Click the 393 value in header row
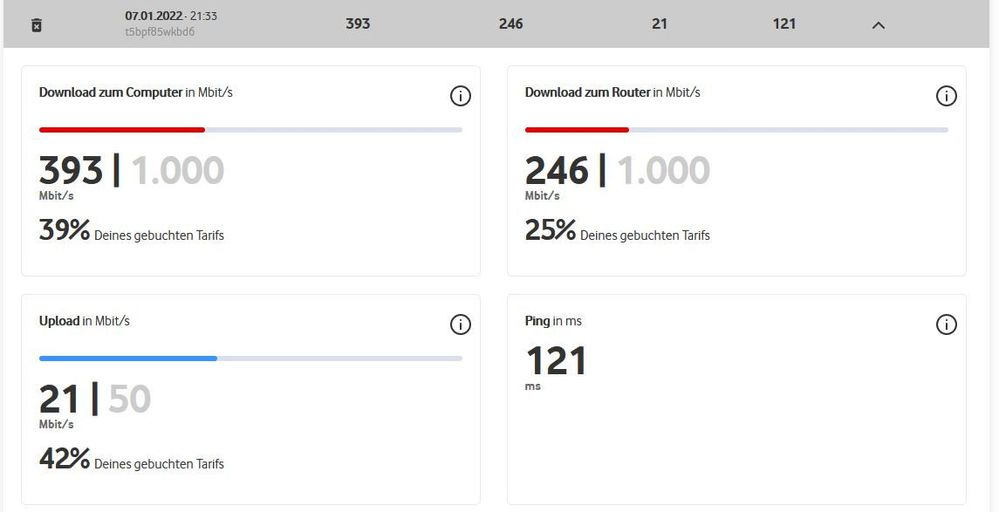Viewport: 999px width, 512px height. tap(358, 24)
